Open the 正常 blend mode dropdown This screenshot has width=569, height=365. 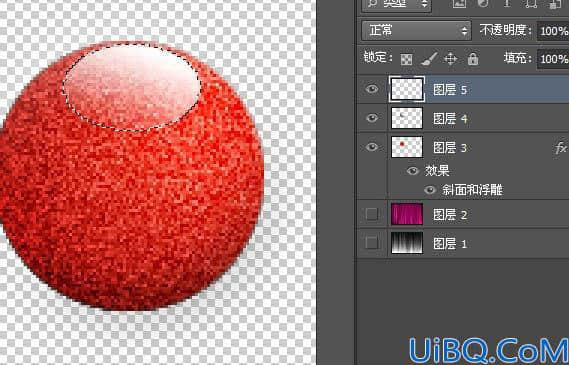coord(416,30)
